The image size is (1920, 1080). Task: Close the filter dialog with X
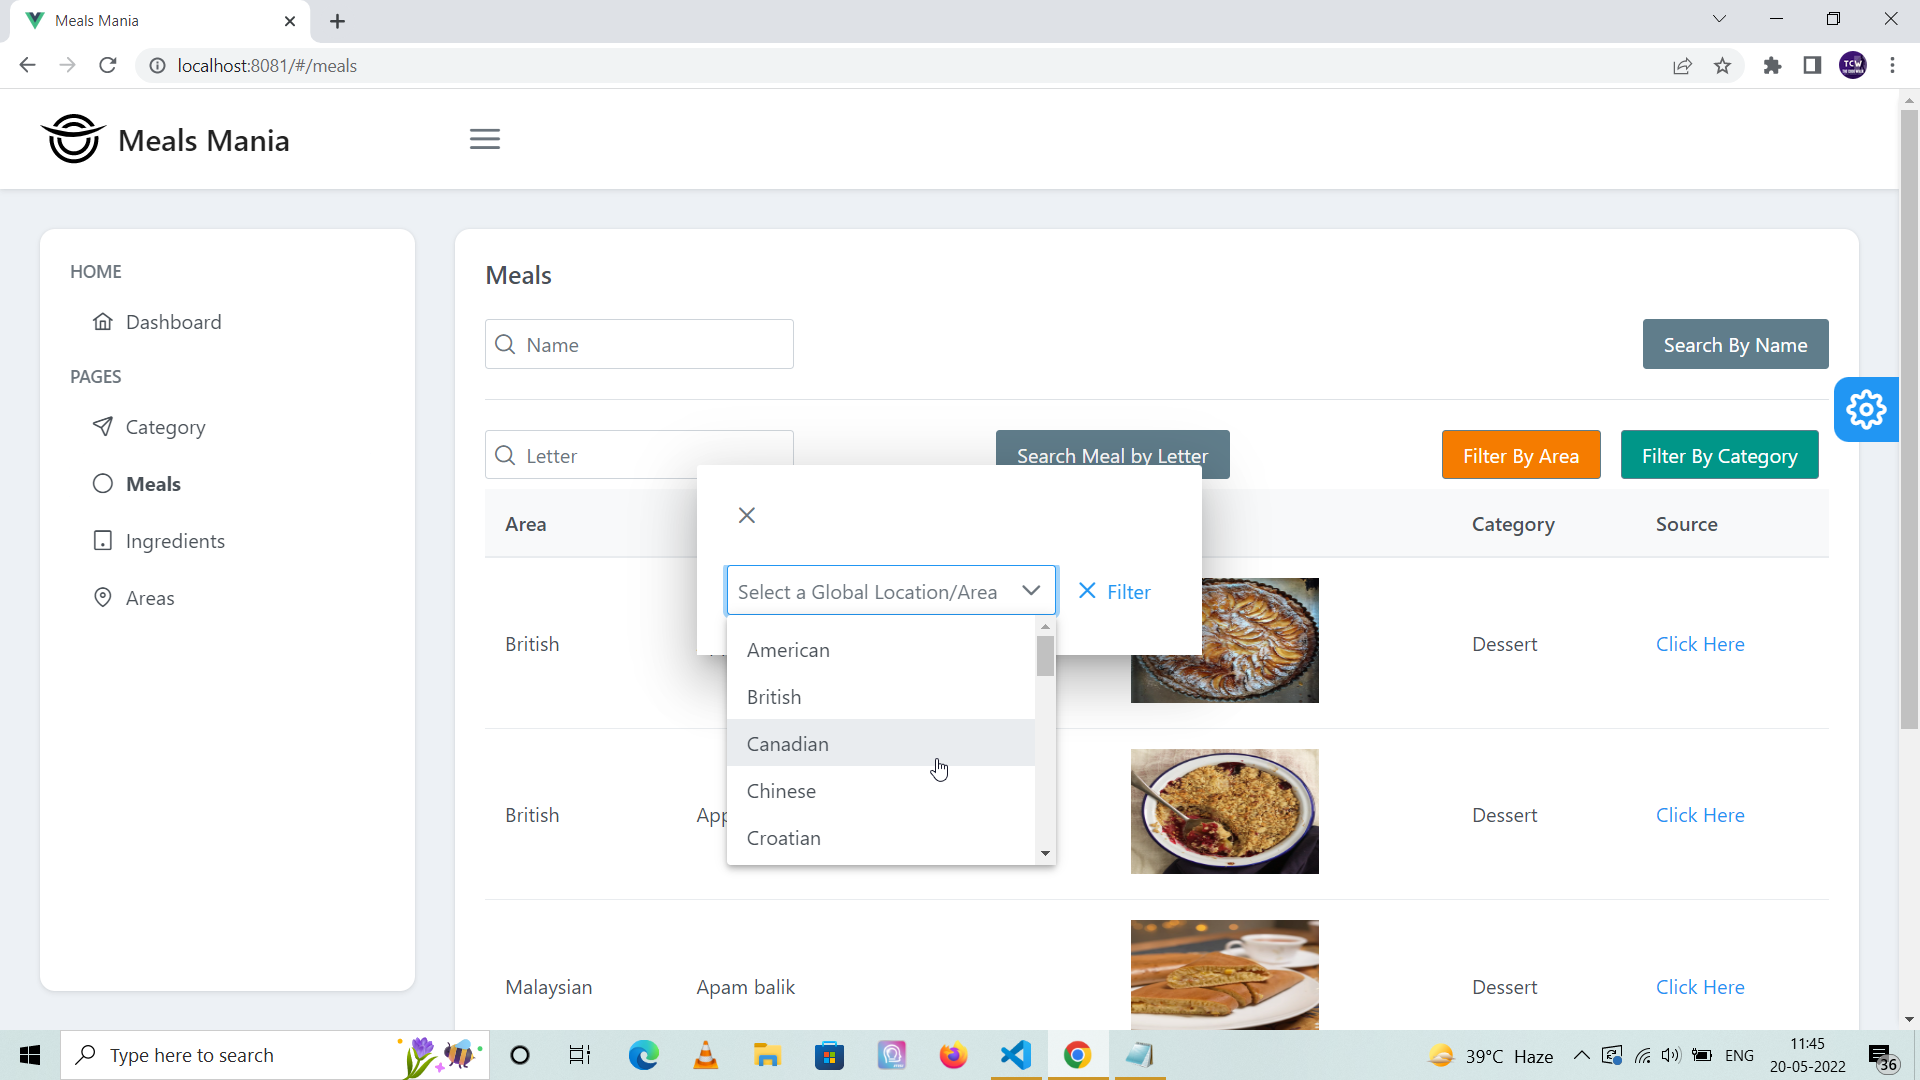747,515
